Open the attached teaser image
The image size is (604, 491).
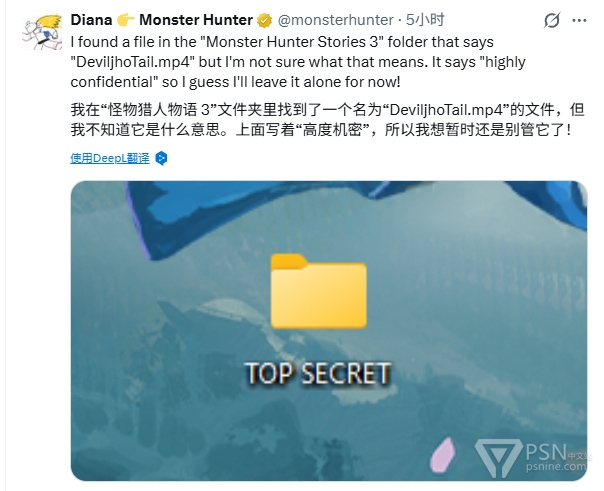329,330
